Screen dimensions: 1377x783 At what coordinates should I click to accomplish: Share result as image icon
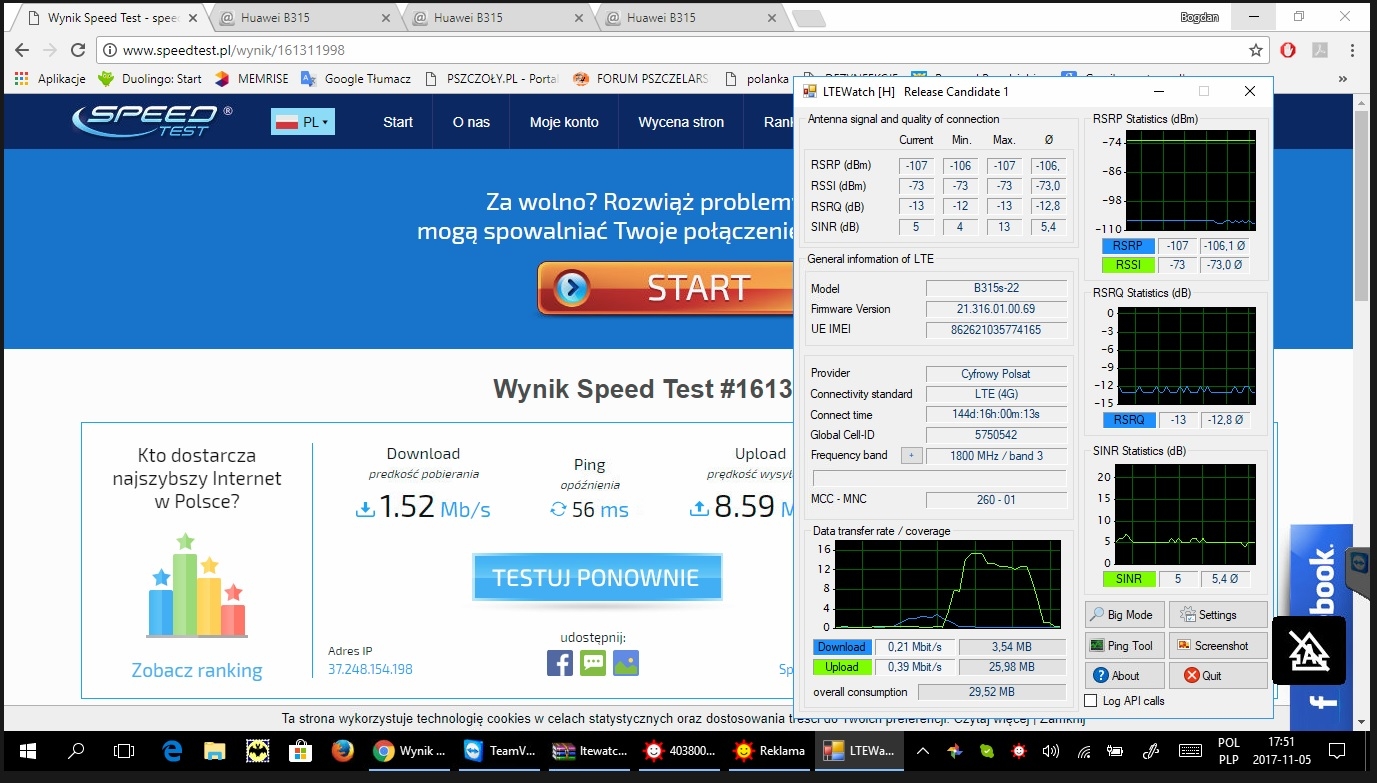[x=626, y=662]
